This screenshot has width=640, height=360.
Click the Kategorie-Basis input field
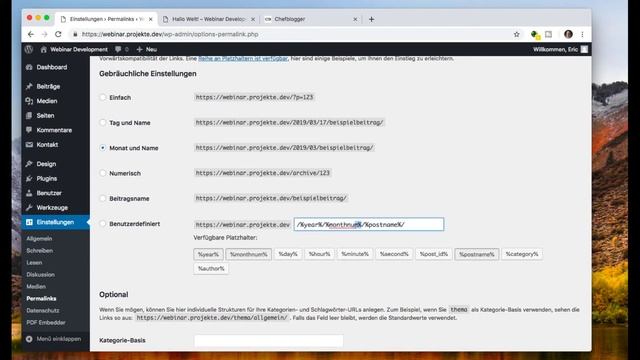coord(269,340)
